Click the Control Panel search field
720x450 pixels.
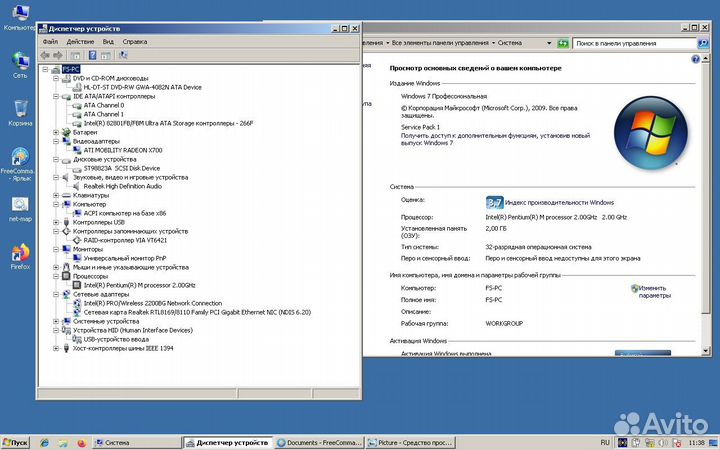pyautogui.click(x=640, y=43)
